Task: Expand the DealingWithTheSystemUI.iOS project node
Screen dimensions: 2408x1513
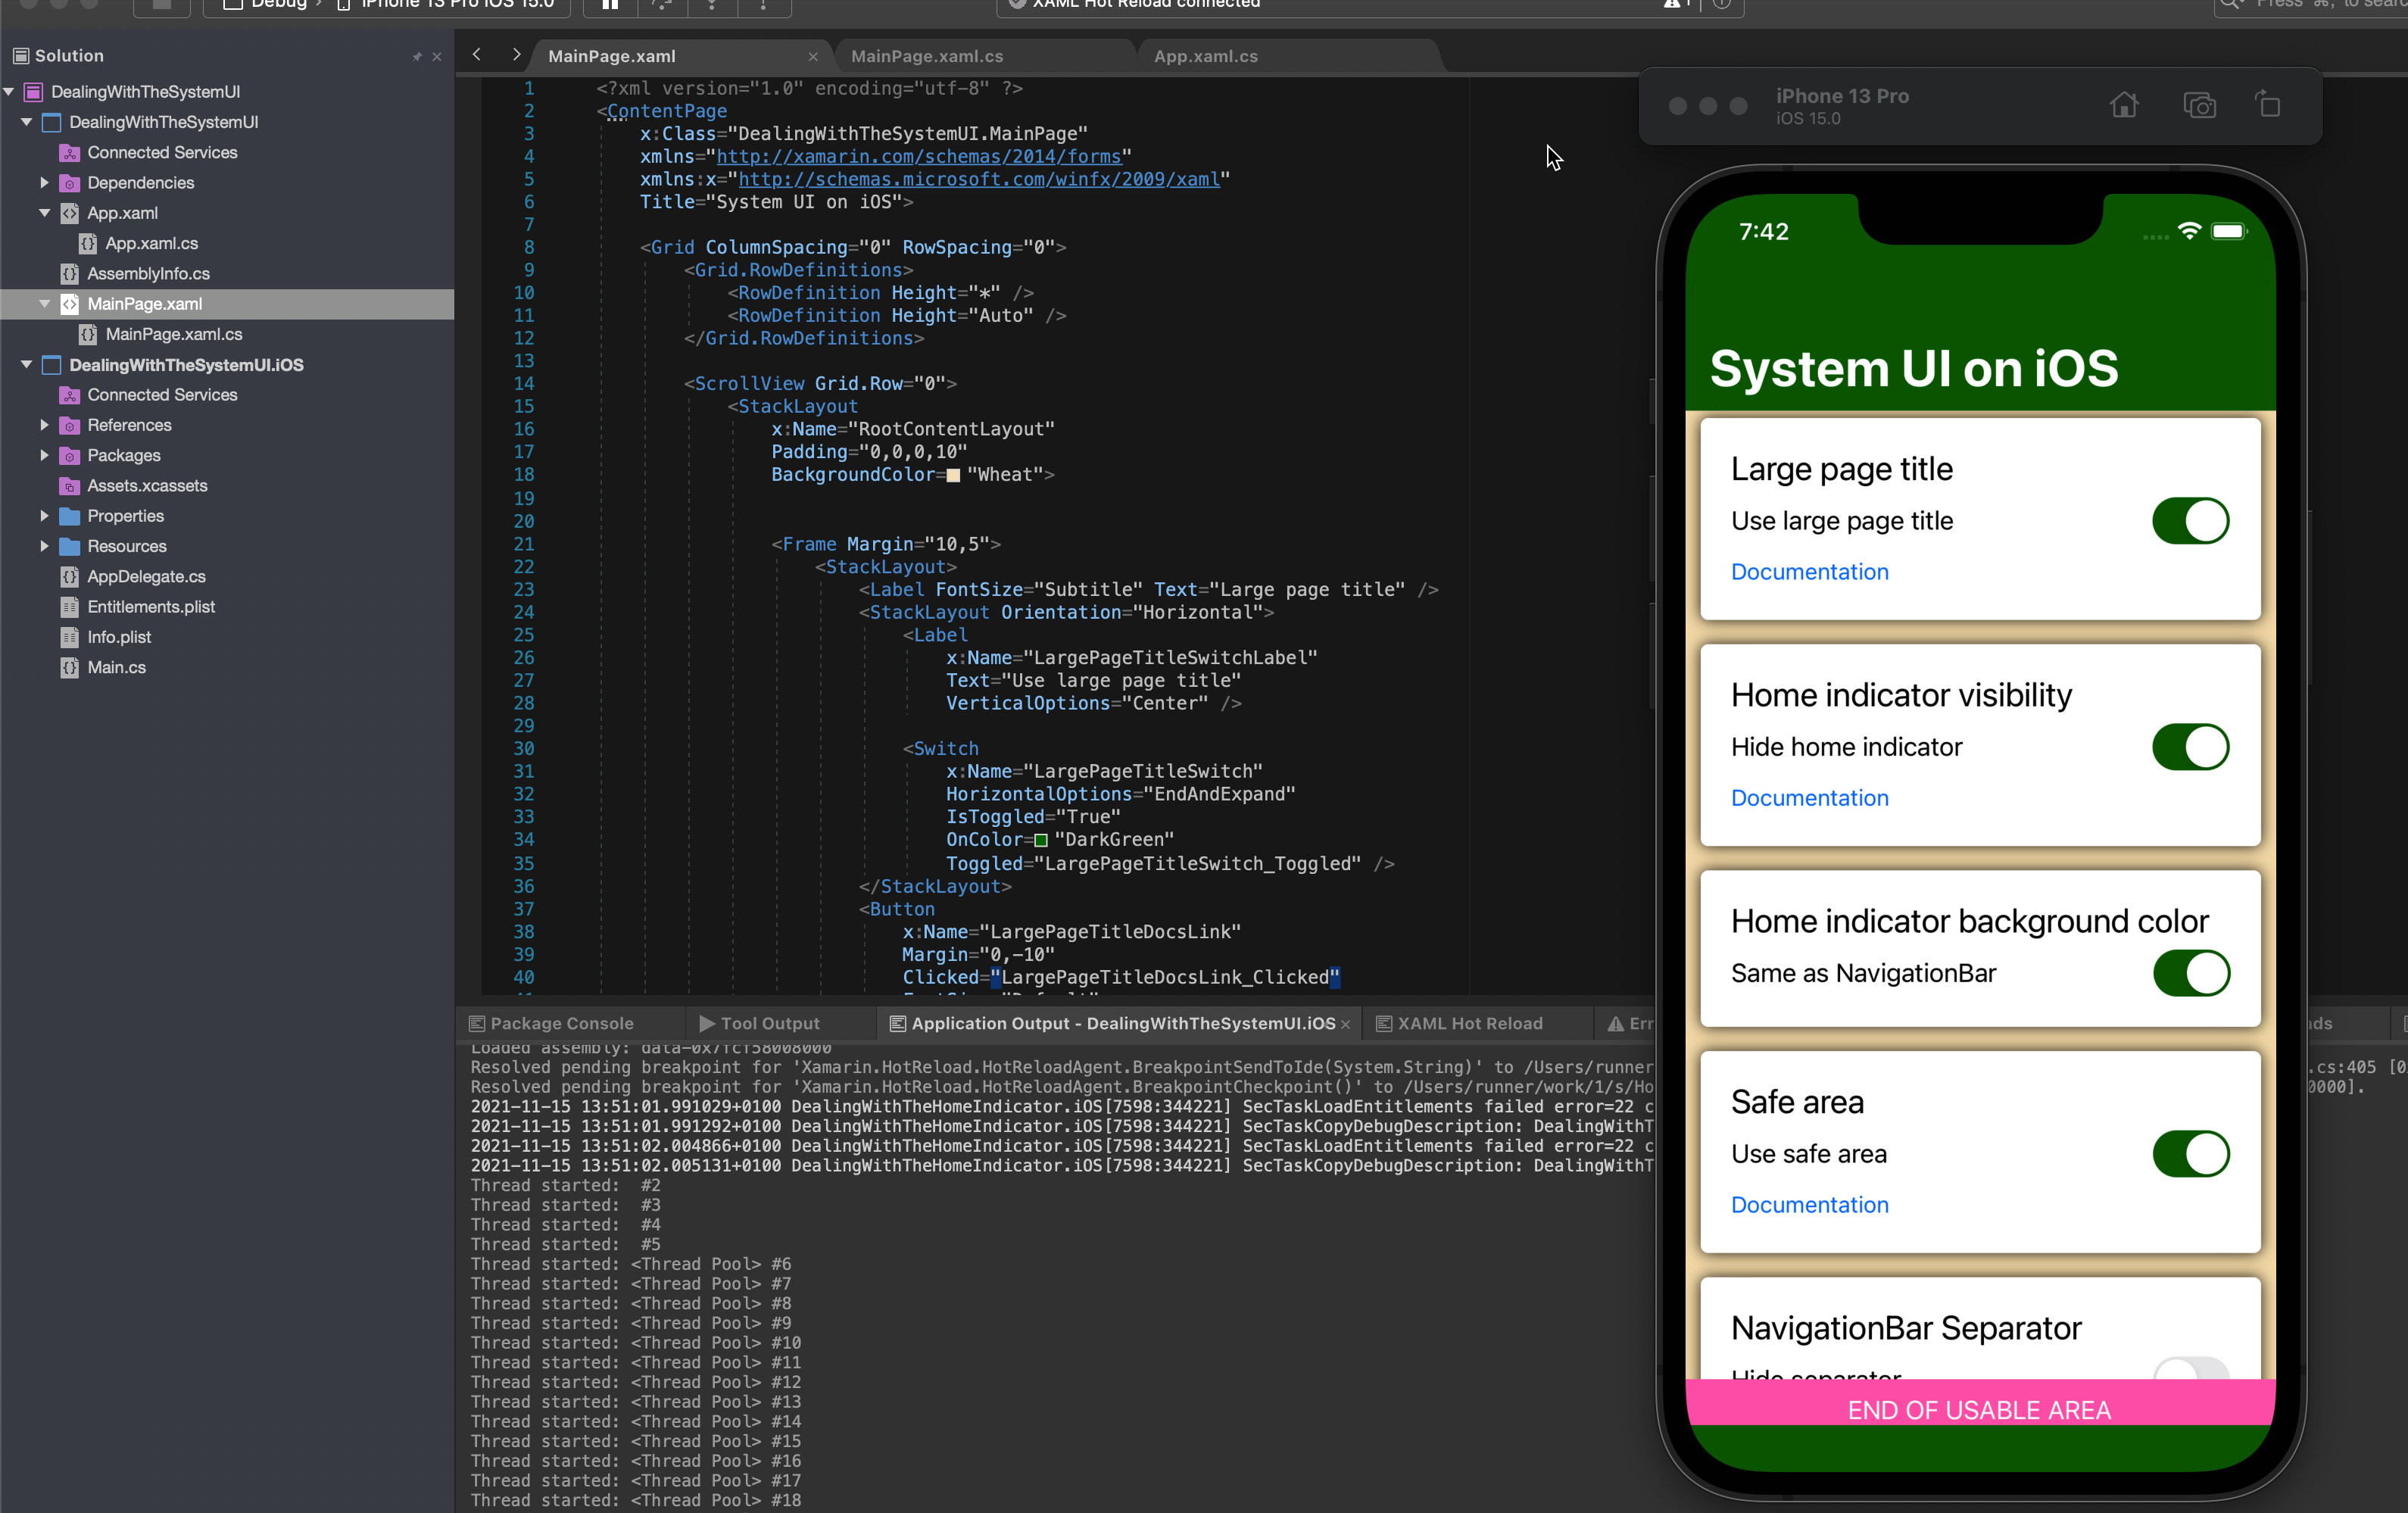Action: [x=27, y=364]
